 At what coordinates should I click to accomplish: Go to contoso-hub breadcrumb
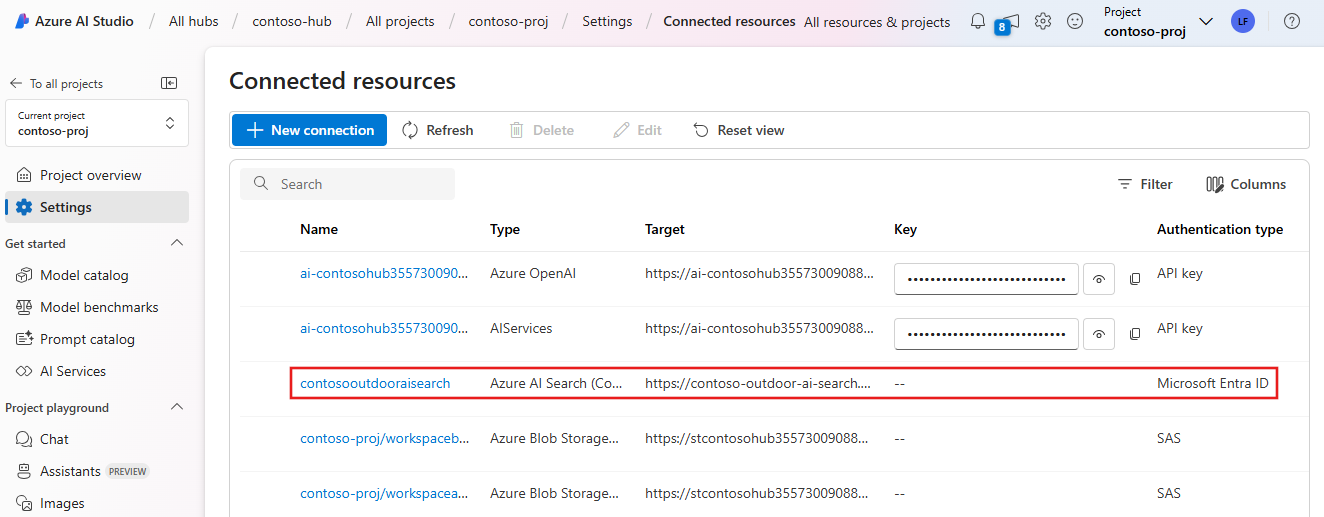pyautogui.click(x=292, y=21)
